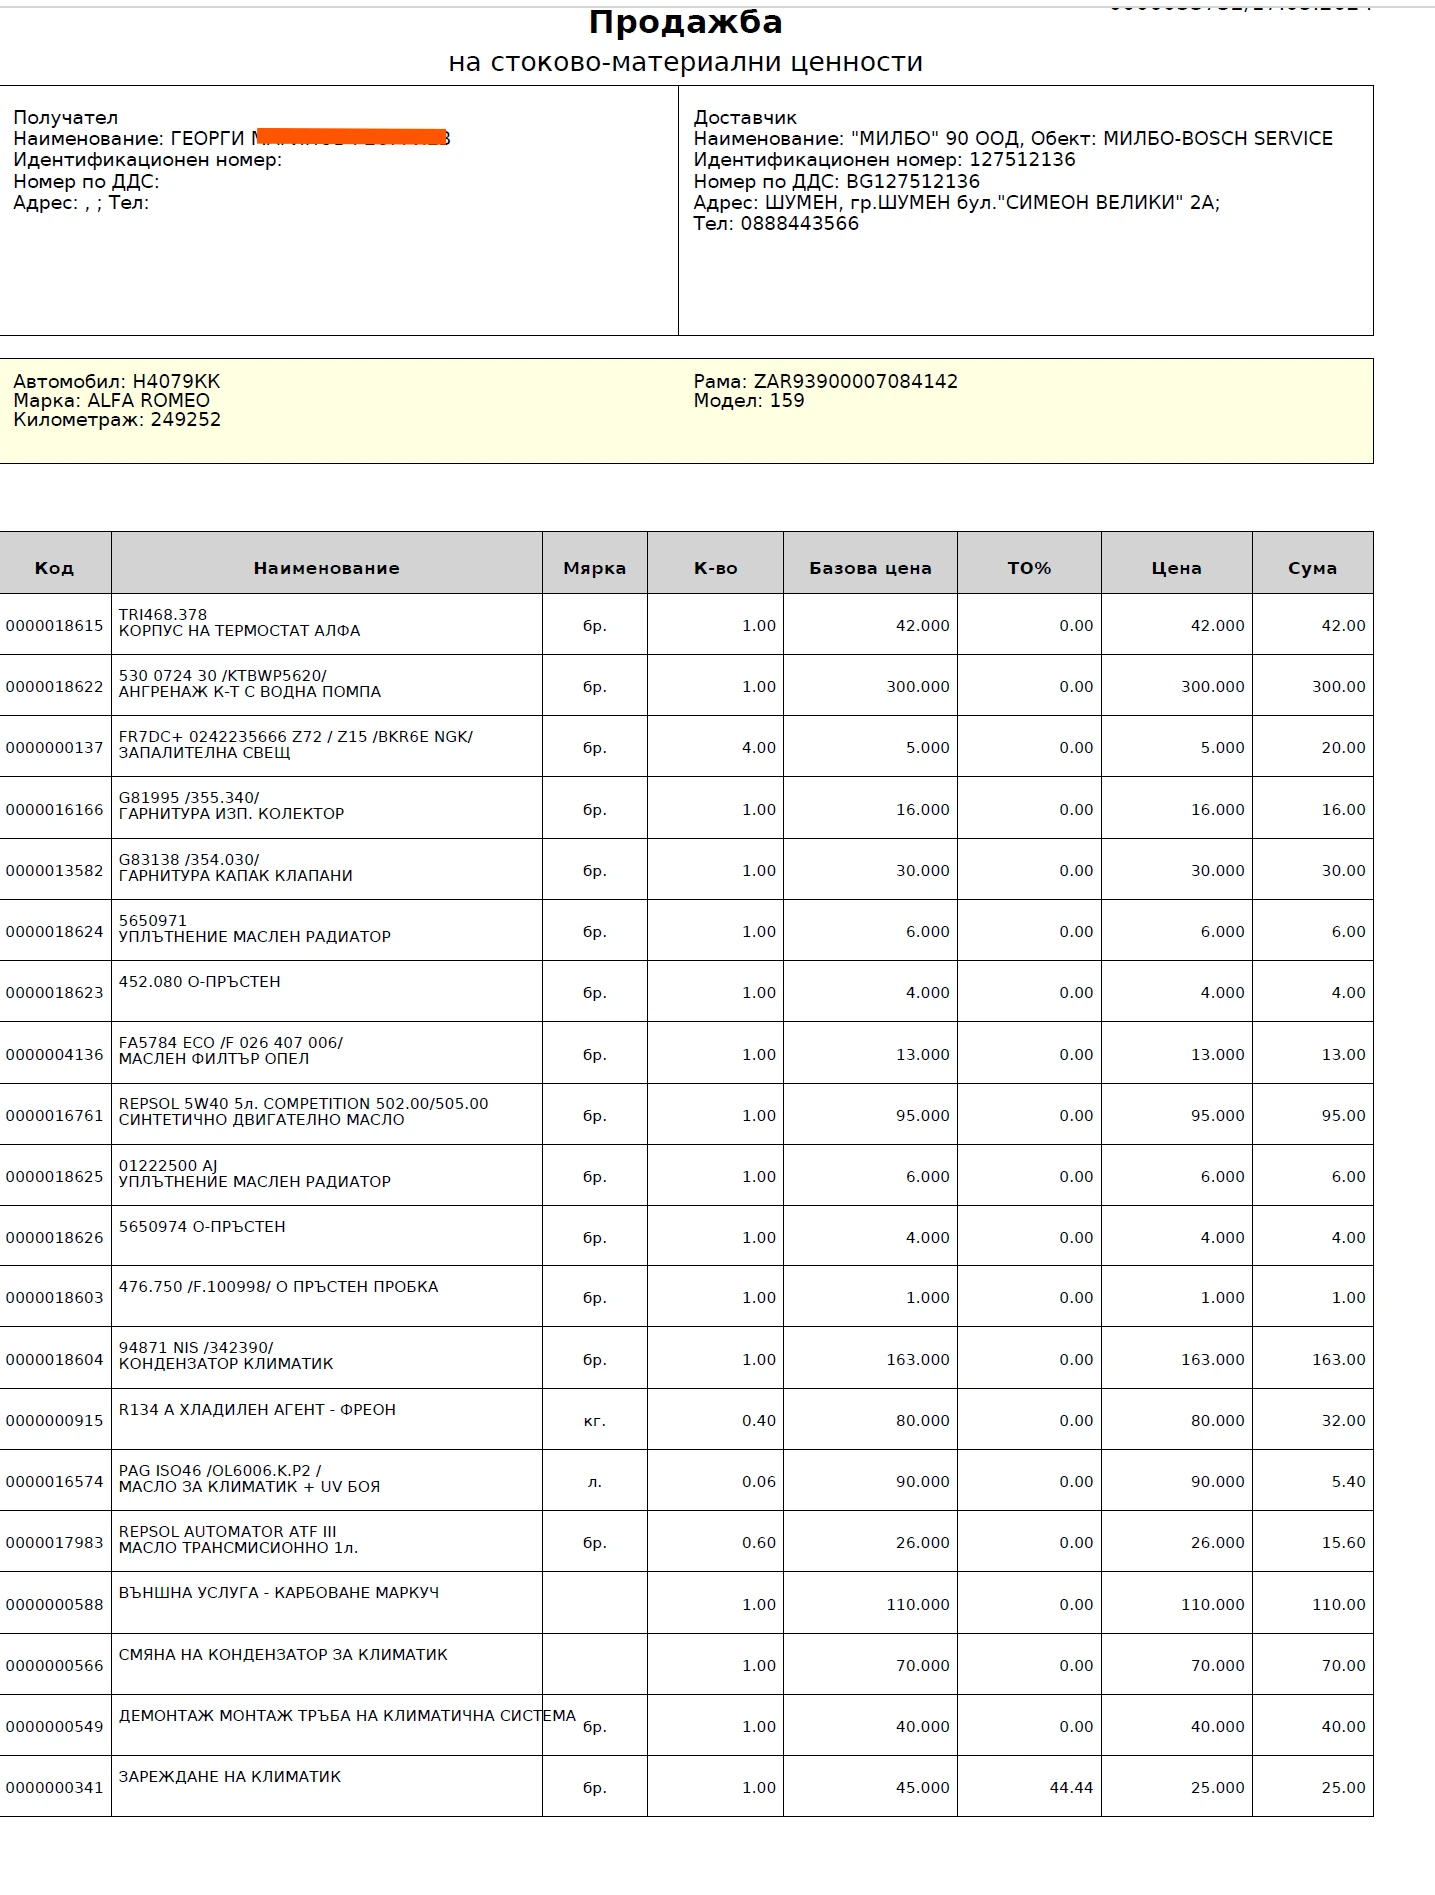1435x1895 pixels.
Task: Click the 'Цена' column header
Action: [x=1176, y=568]
